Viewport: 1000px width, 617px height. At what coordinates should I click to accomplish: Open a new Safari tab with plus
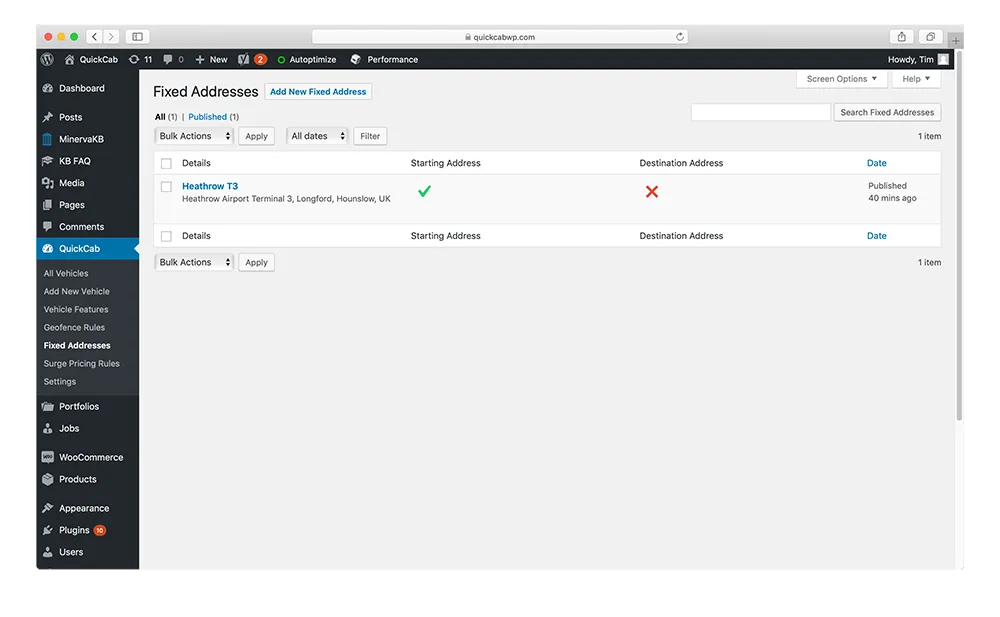tap(955, 40)
